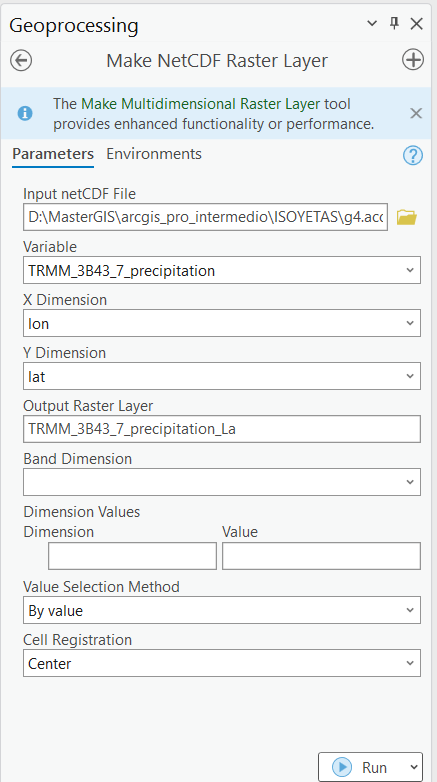Open Make Multidimensional Raster Layer link
The width and height of the screenshot is (437, 782).
(201, 104)
